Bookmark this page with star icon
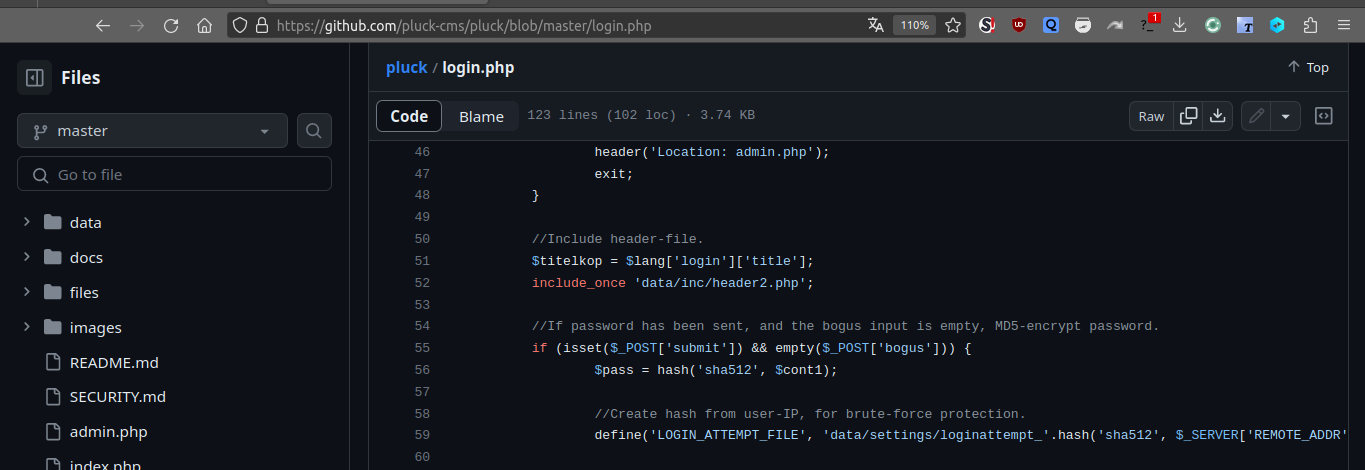Screen dimensions: 1365x470 [x=953, y=25]
